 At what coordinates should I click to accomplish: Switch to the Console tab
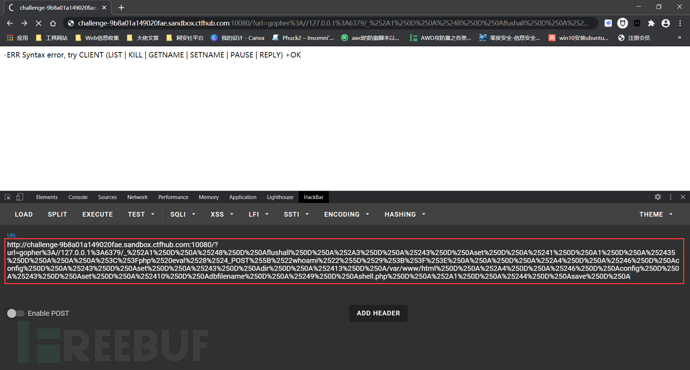[78, 197]
